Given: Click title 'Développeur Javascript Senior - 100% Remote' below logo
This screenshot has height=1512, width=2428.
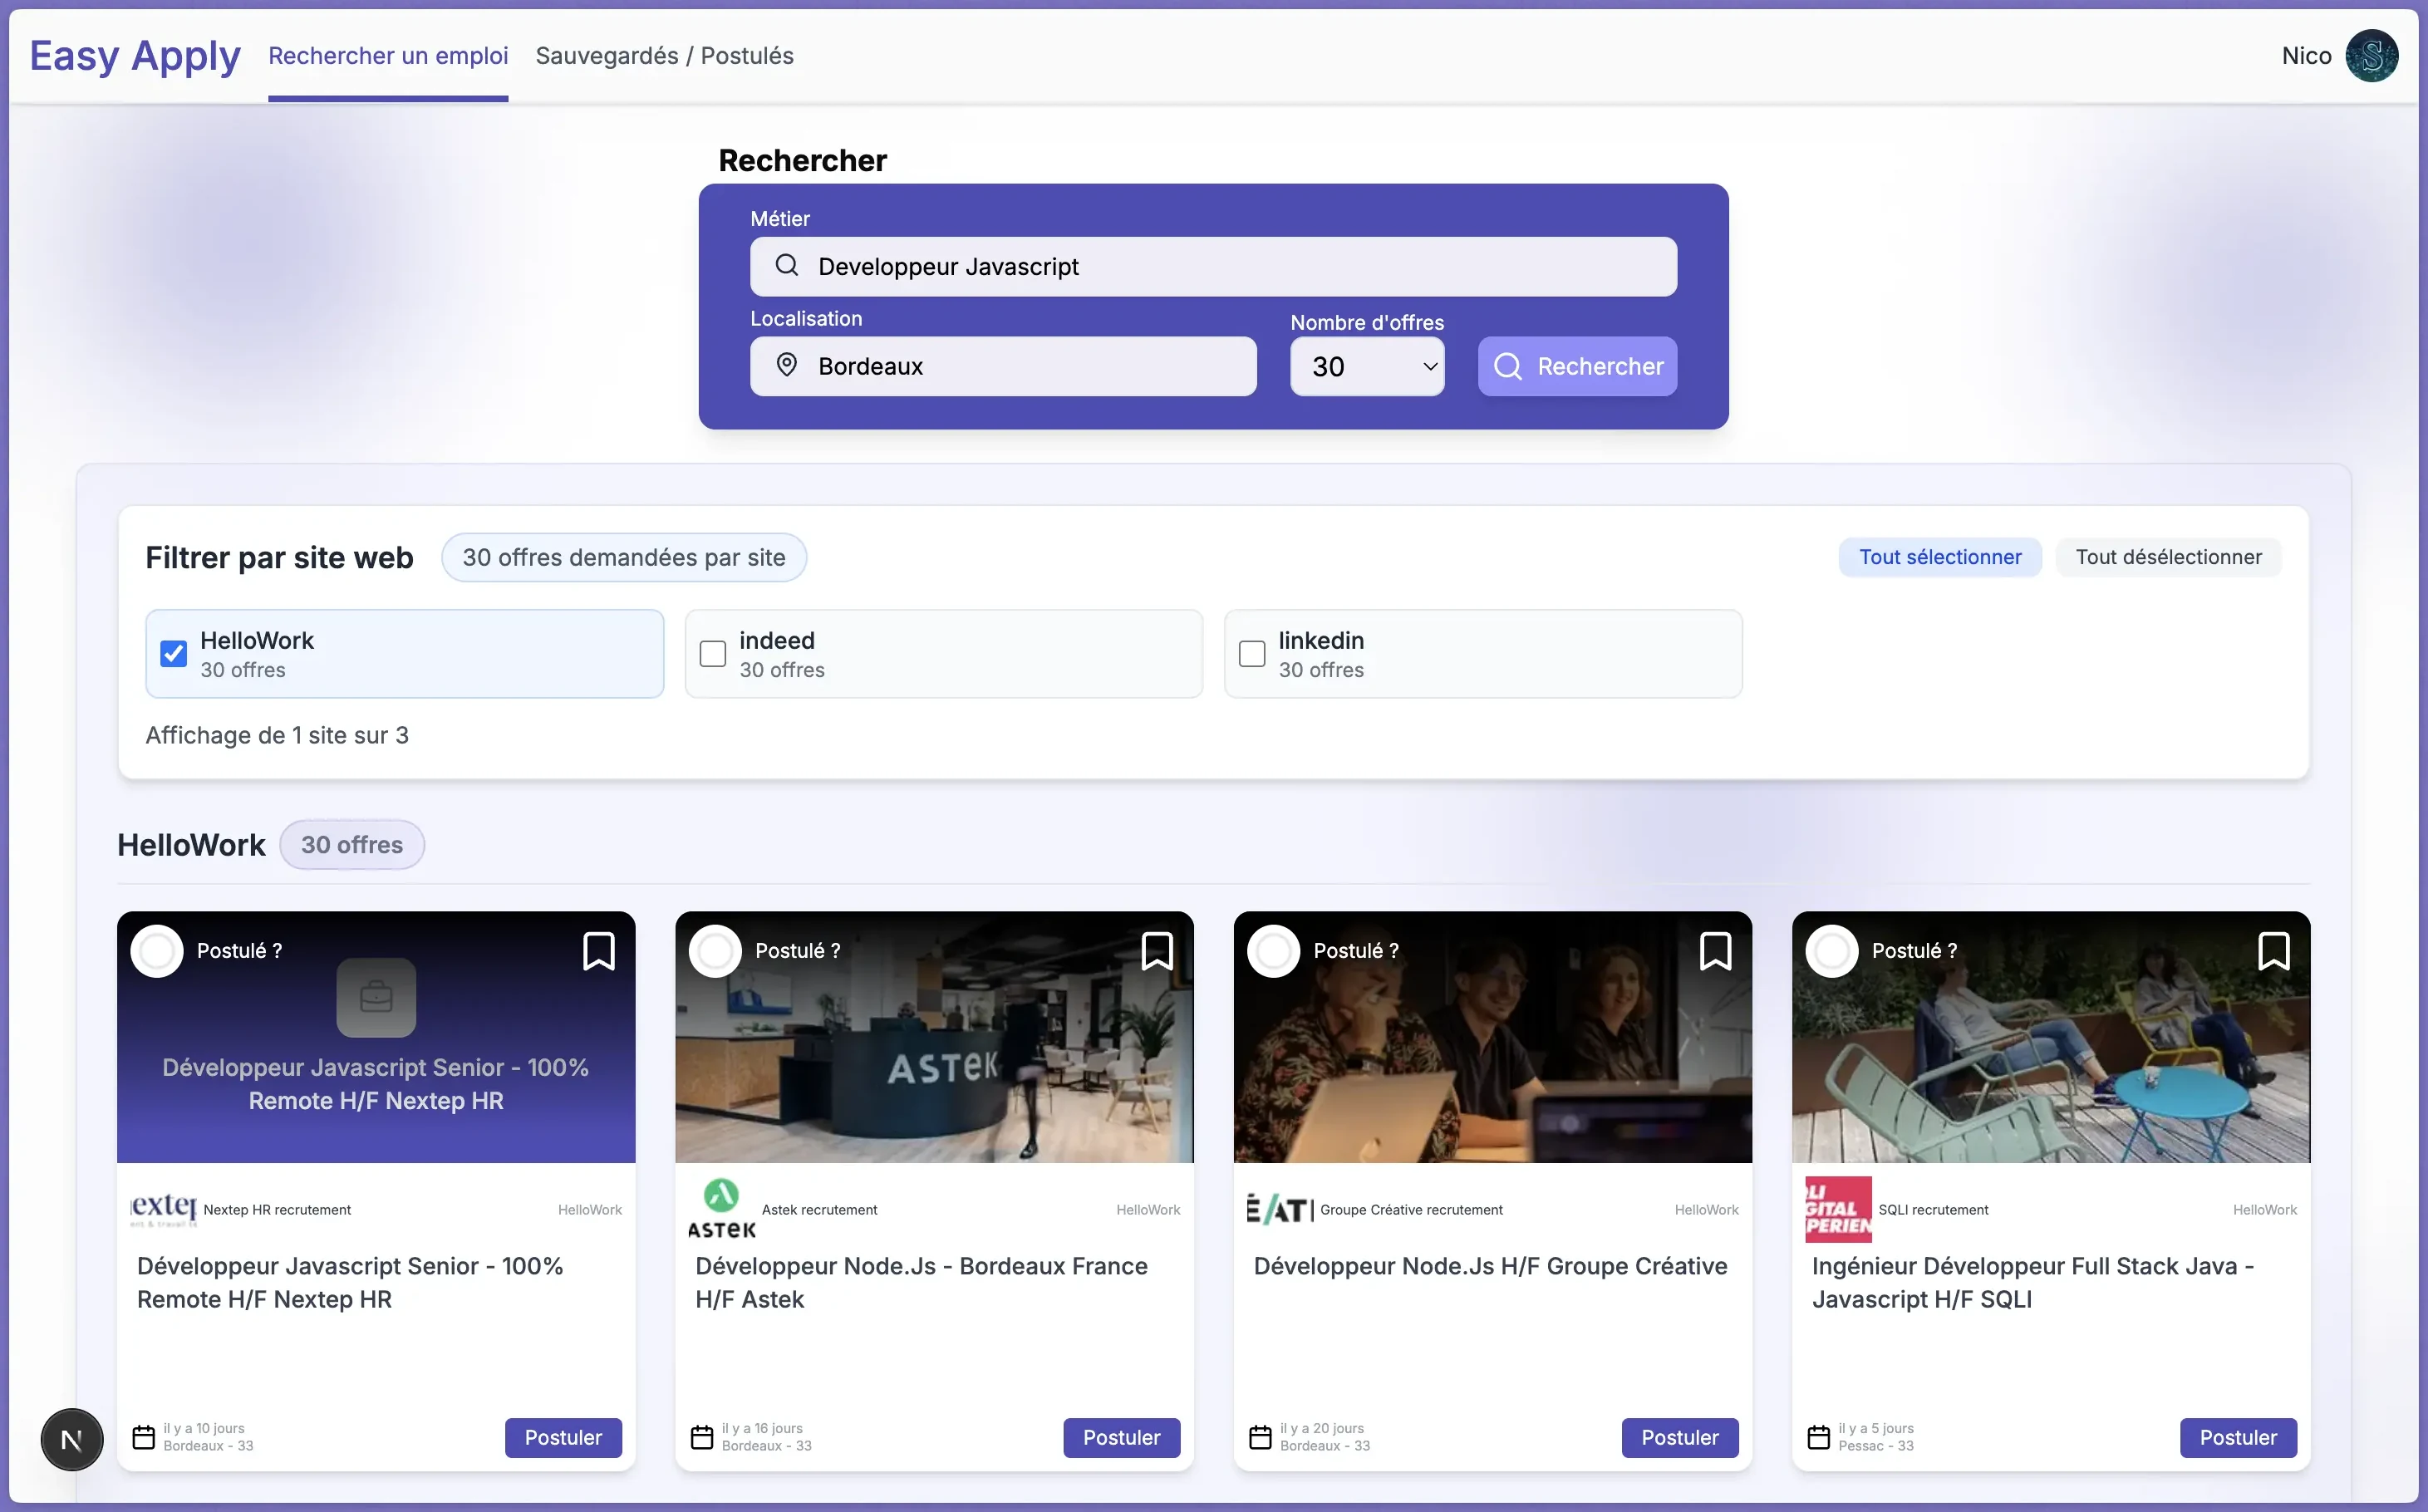Looking at the screenshot, I should tap(350, 1283).
